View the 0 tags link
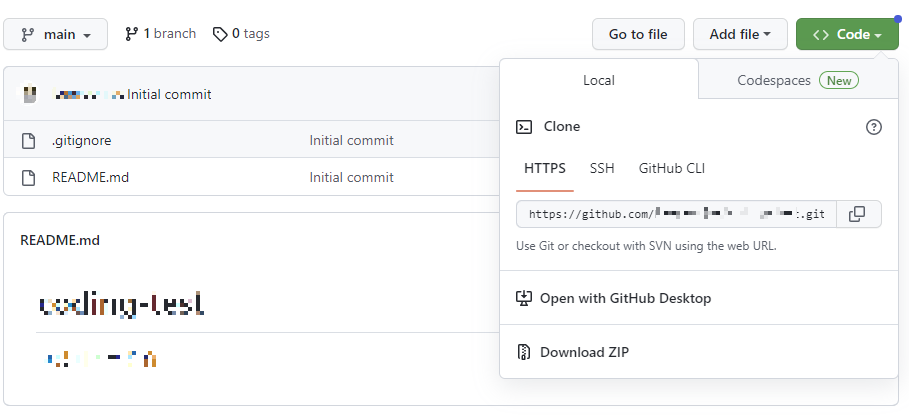The width and height of the screenshot is (909, 419). (241, 34)
